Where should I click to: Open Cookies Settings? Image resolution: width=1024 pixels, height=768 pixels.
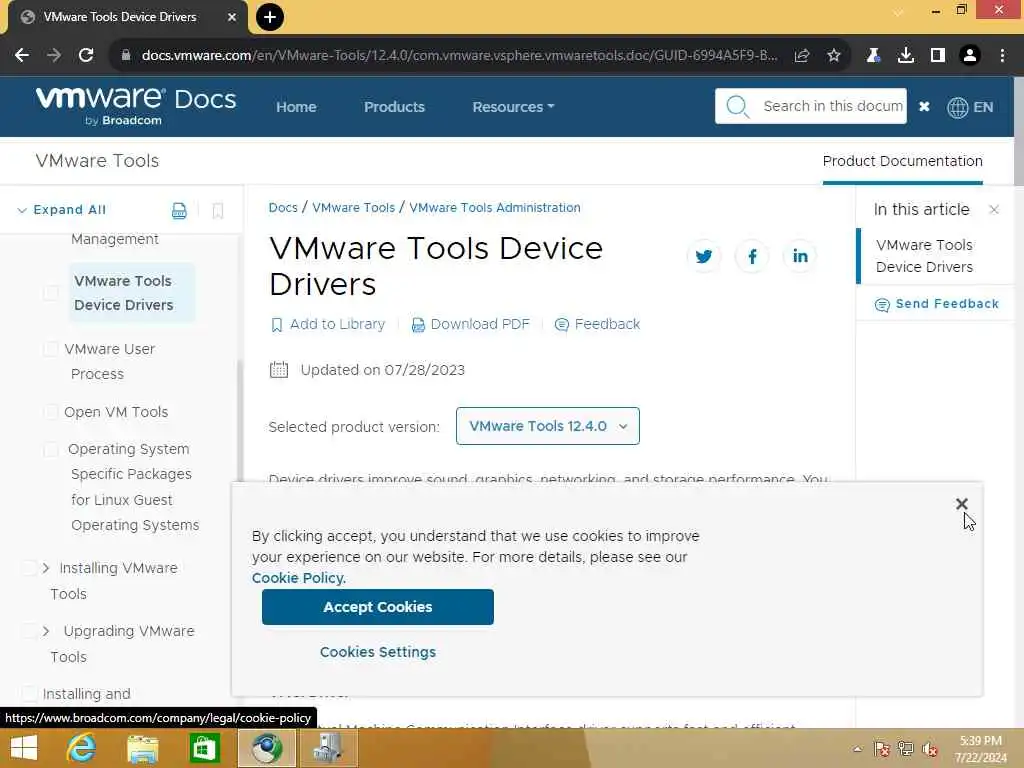tap(377, 652)
